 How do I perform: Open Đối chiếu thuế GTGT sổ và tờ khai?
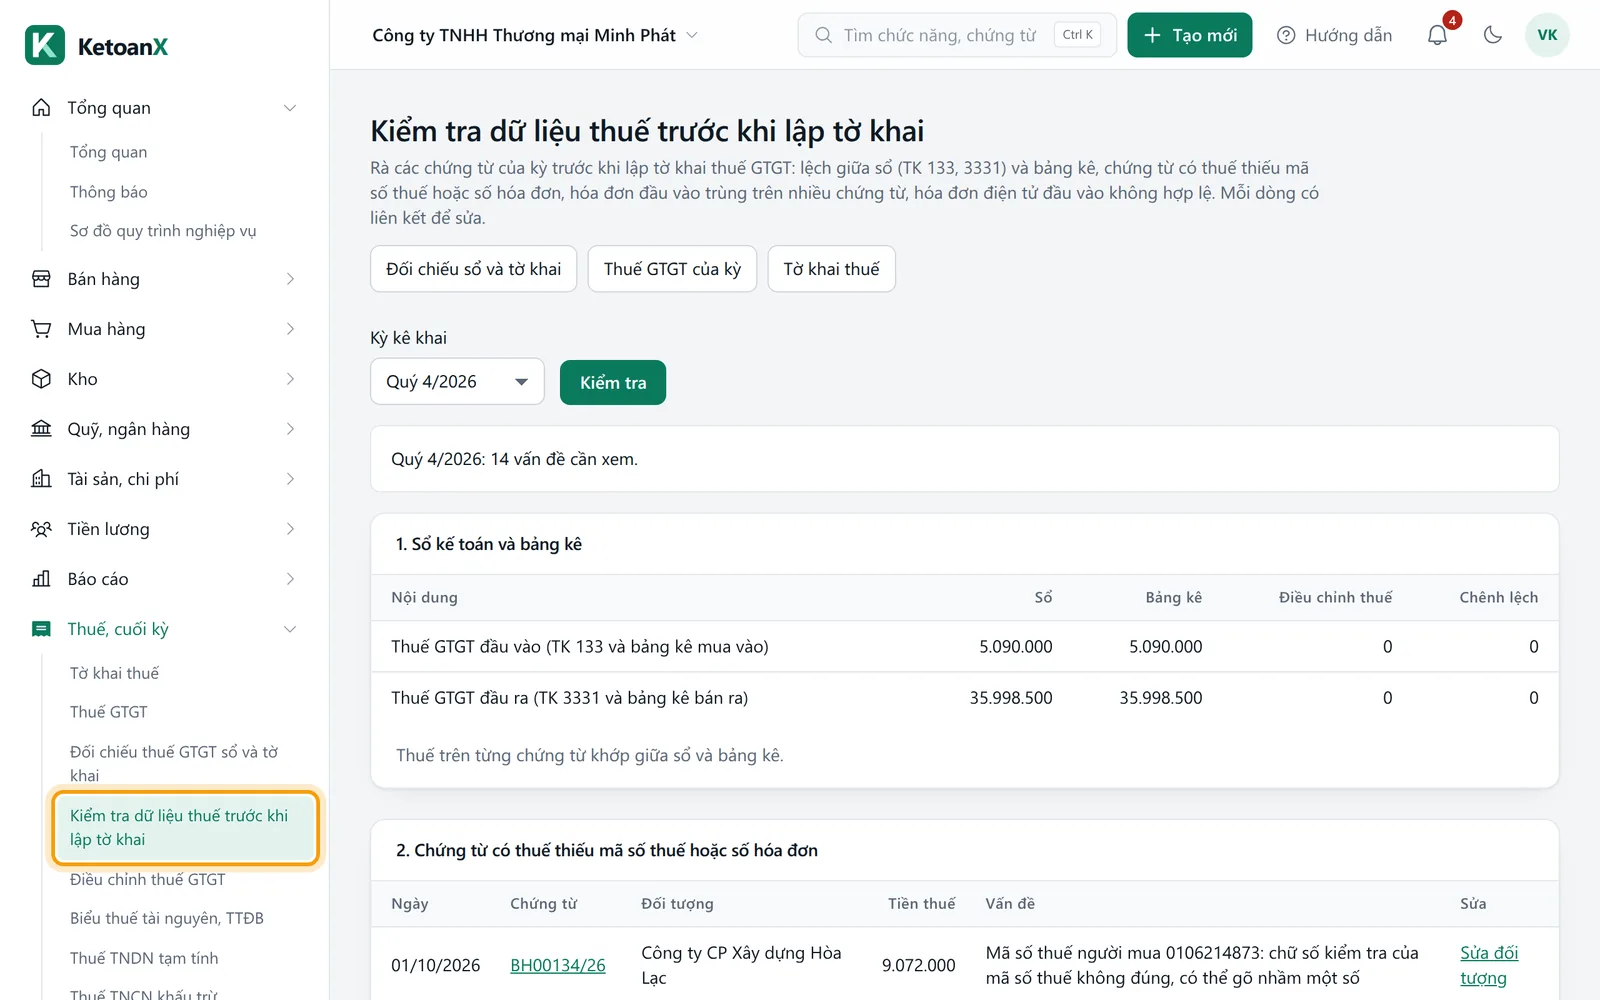click(174, 764)
